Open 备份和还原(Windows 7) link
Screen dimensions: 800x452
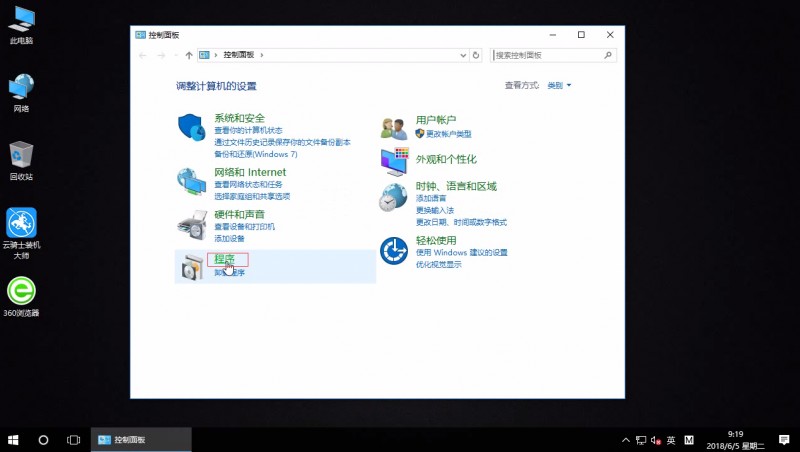[256, 154]
